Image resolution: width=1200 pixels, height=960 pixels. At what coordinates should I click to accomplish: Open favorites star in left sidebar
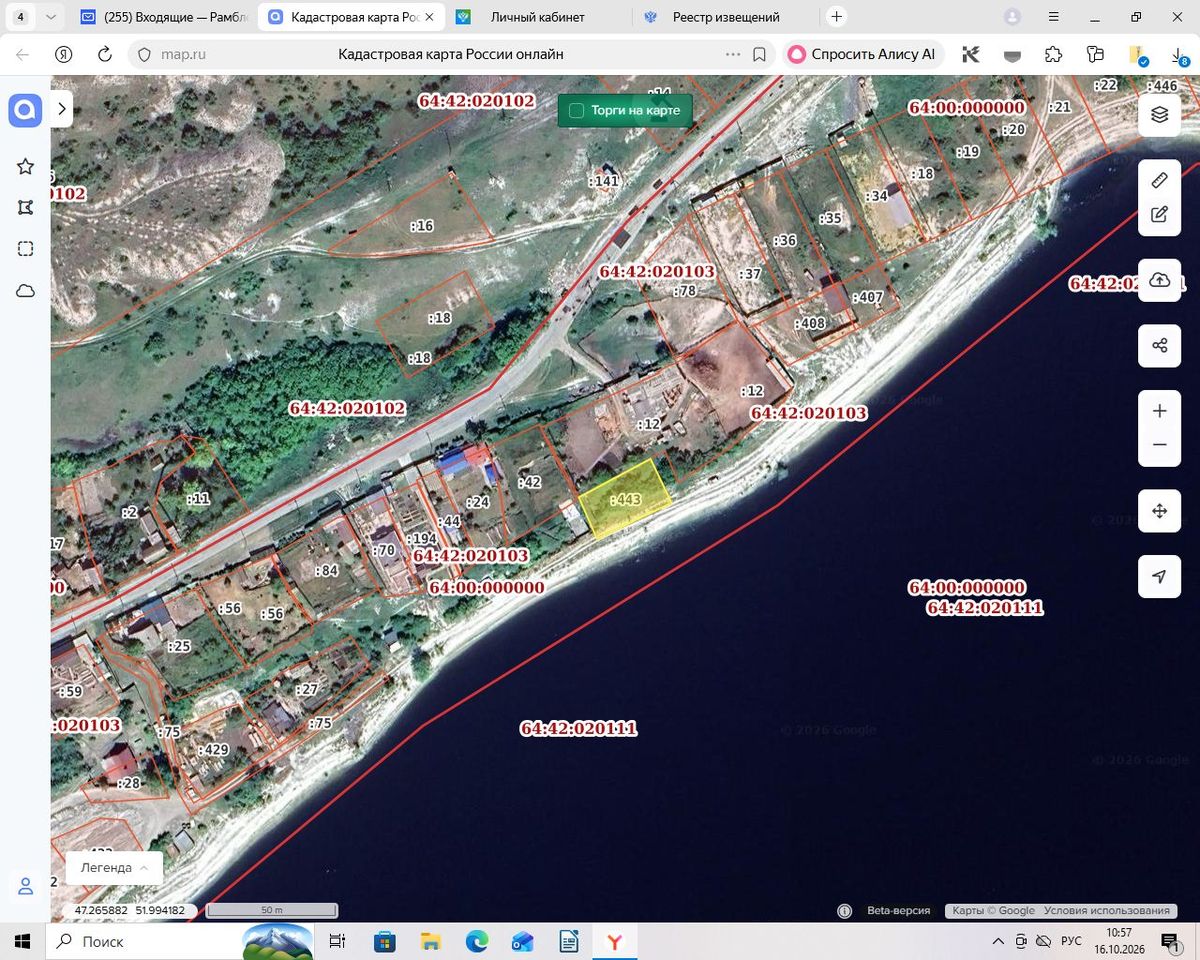tap(26, 167)
